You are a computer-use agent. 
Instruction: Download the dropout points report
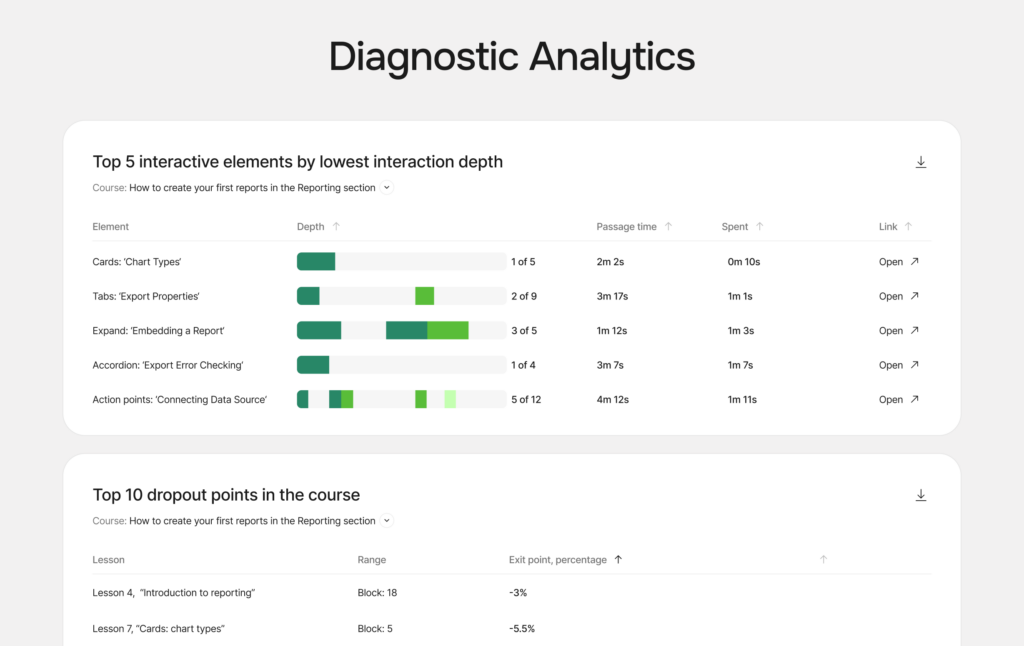(921, 495)
